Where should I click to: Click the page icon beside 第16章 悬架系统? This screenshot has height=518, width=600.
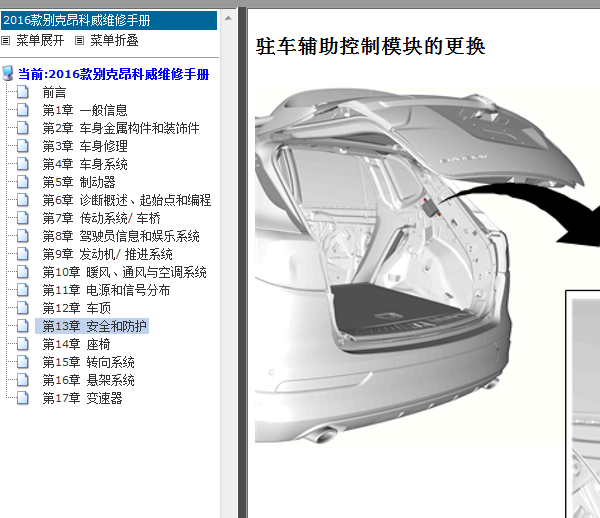tap(23, 380)
